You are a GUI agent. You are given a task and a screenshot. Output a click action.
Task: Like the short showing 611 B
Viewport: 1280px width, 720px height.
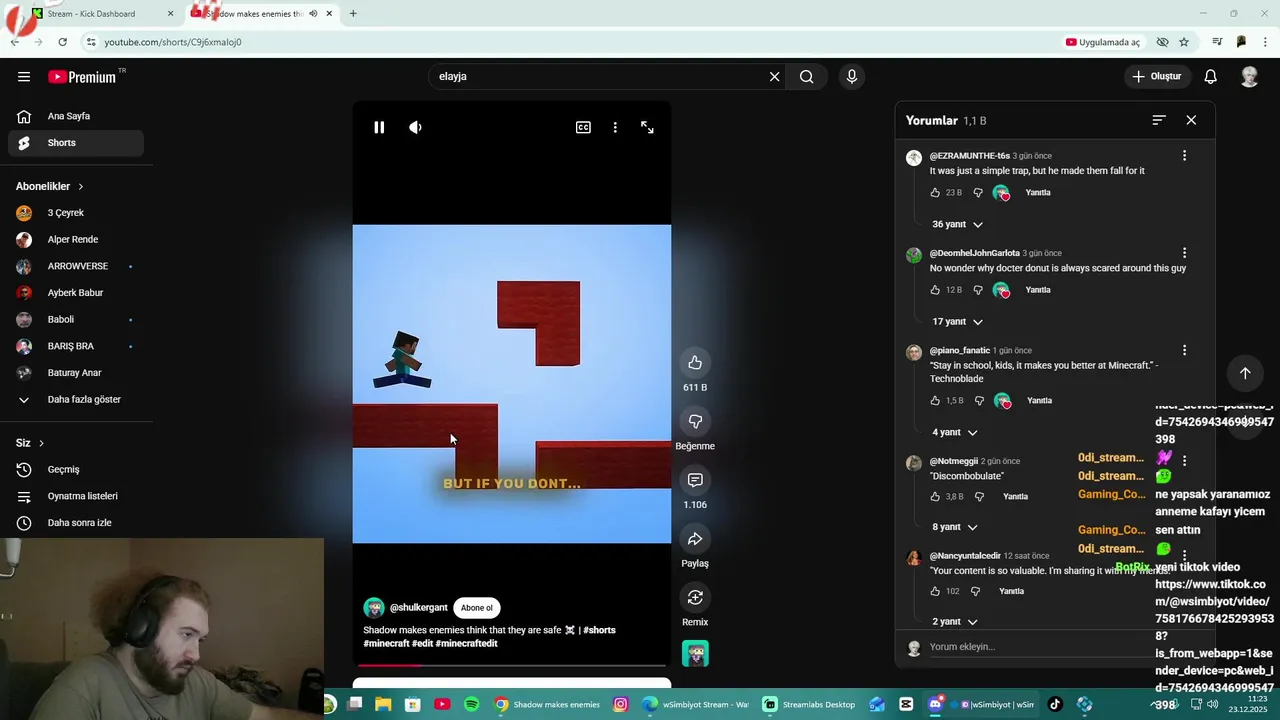[x=695, y=363]
